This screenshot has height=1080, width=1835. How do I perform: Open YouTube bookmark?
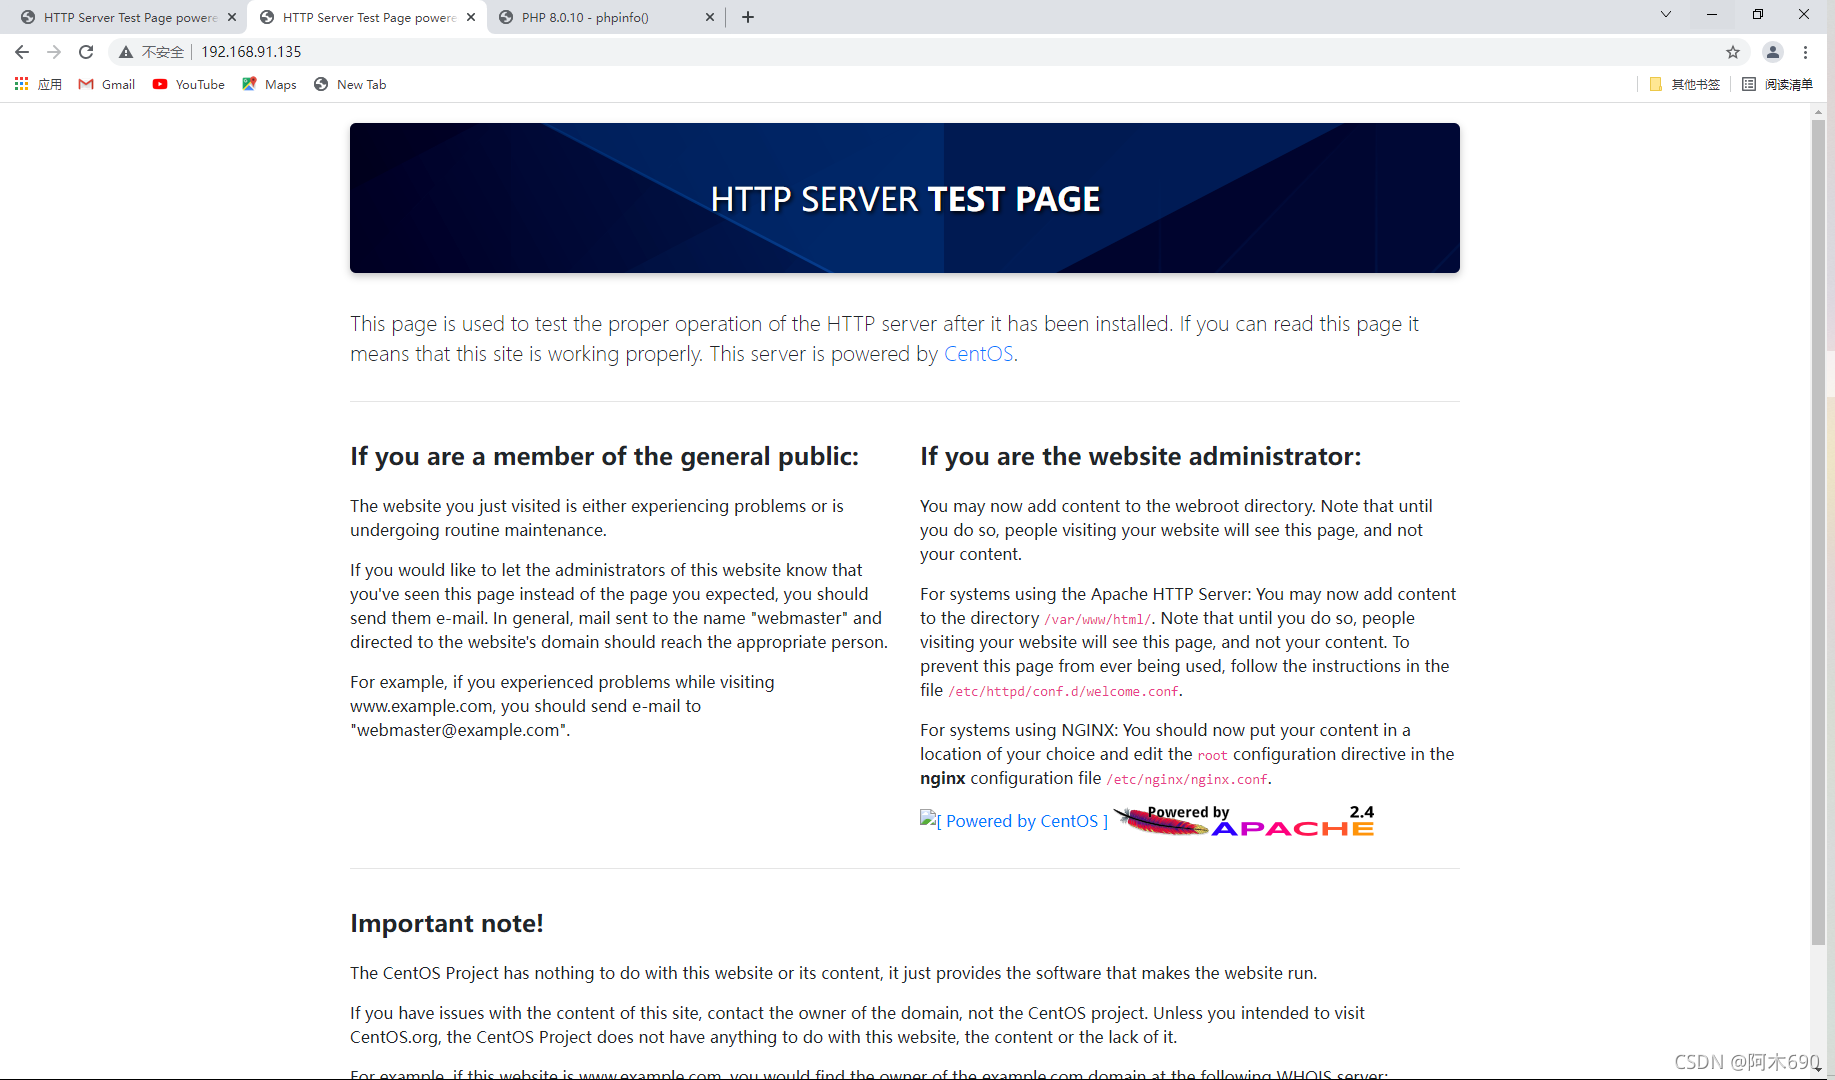pyautogui.click(x=189, y=84)
